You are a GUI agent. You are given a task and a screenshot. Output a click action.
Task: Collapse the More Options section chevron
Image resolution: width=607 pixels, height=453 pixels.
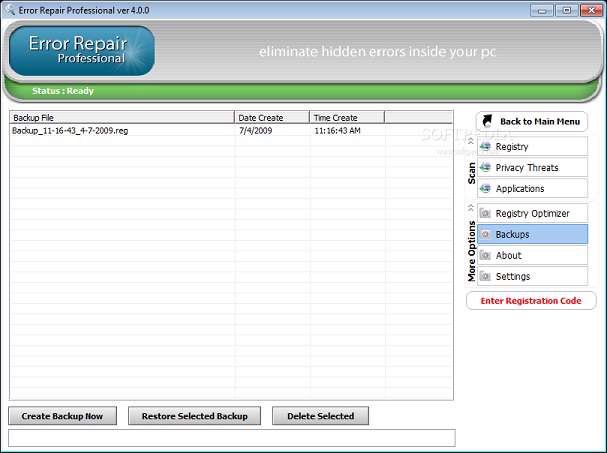point(471,208)
